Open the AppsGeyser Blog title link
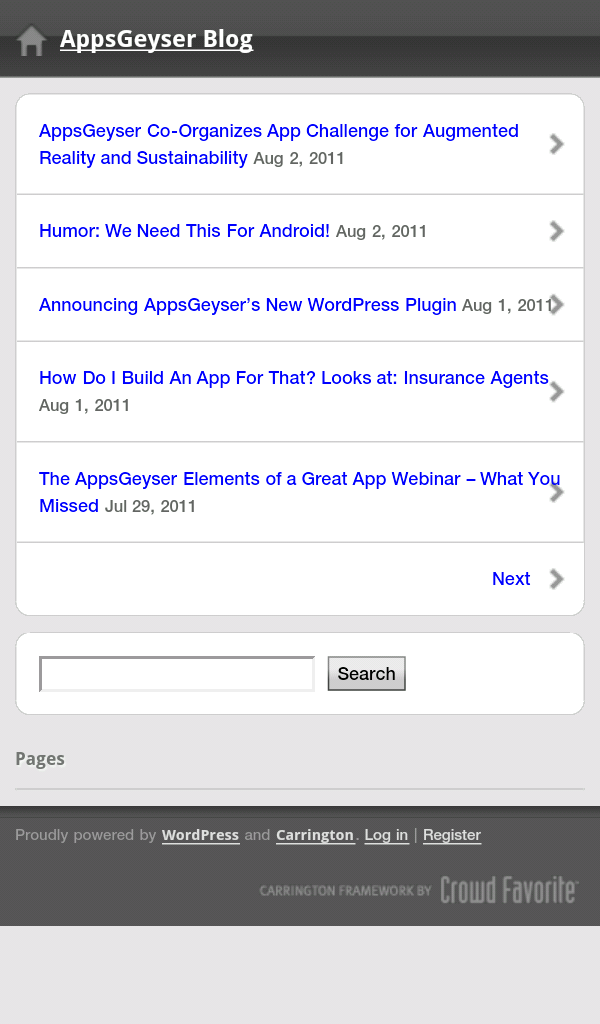 coord(156,39)
